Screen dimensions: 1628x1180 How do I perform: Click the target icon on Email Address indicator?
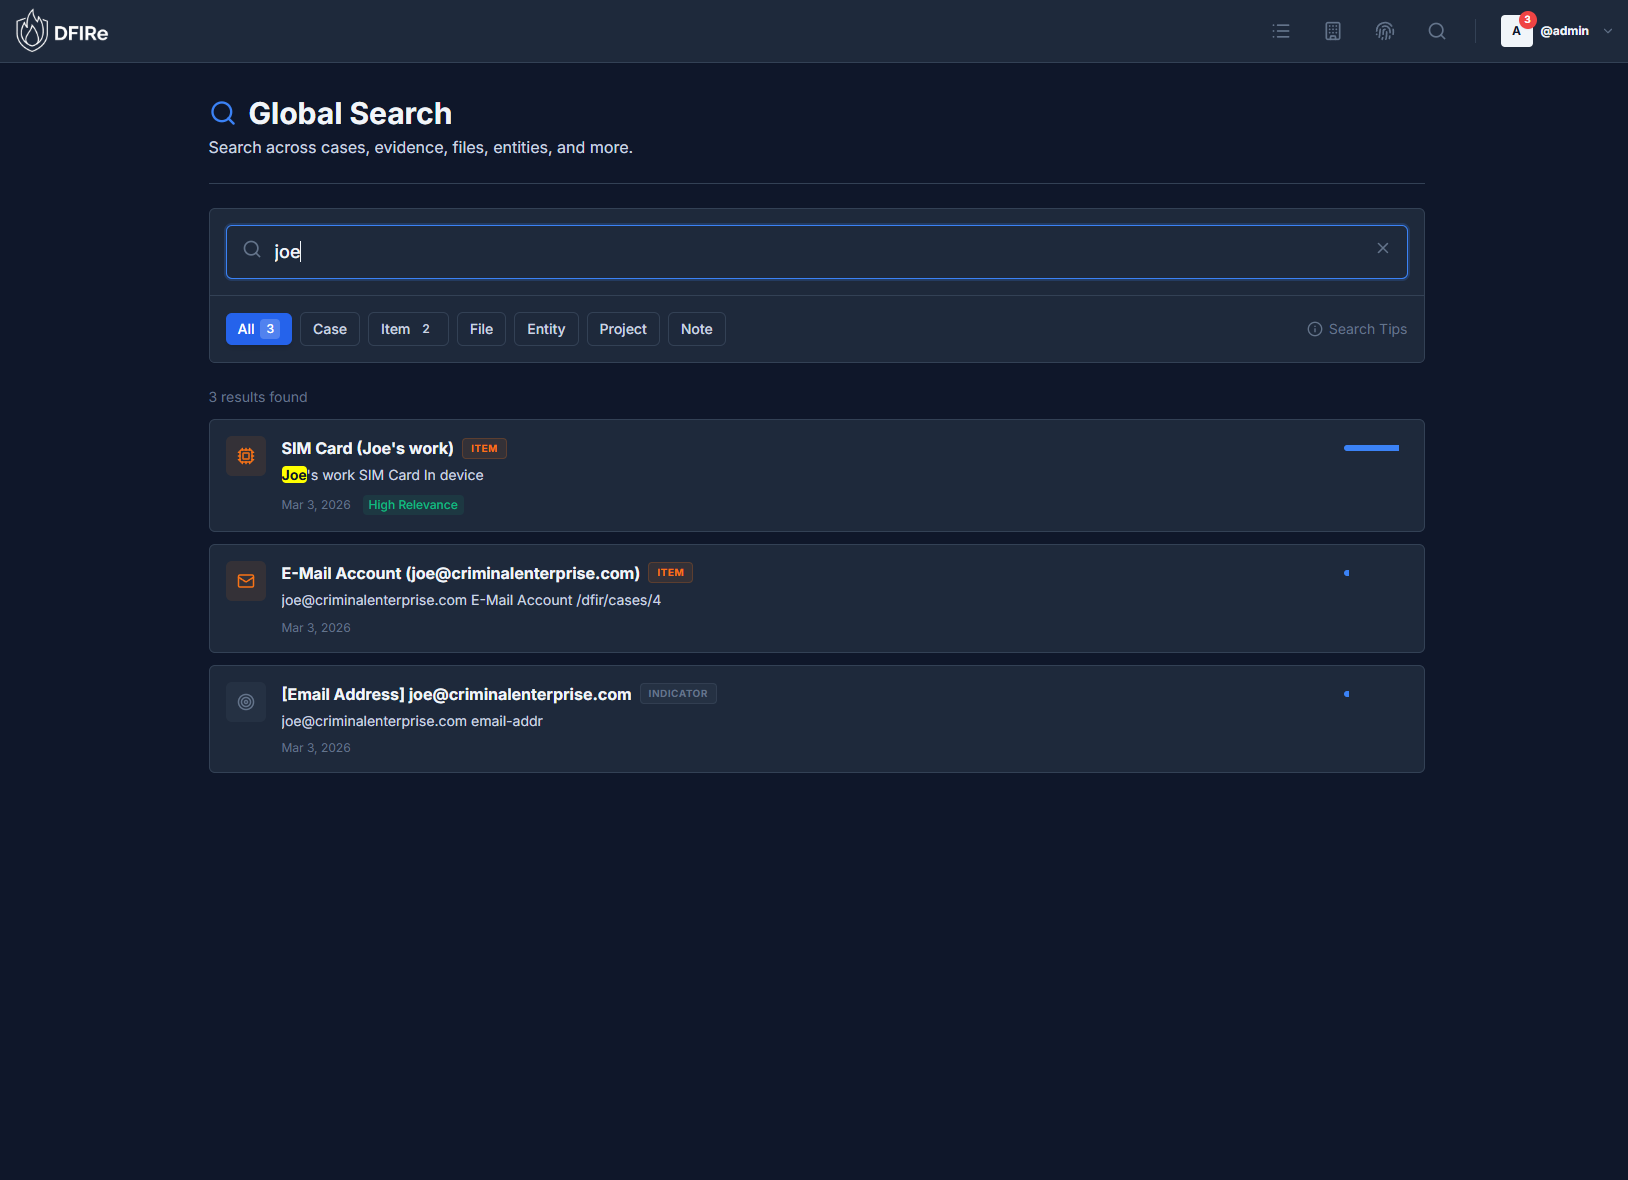245,702
